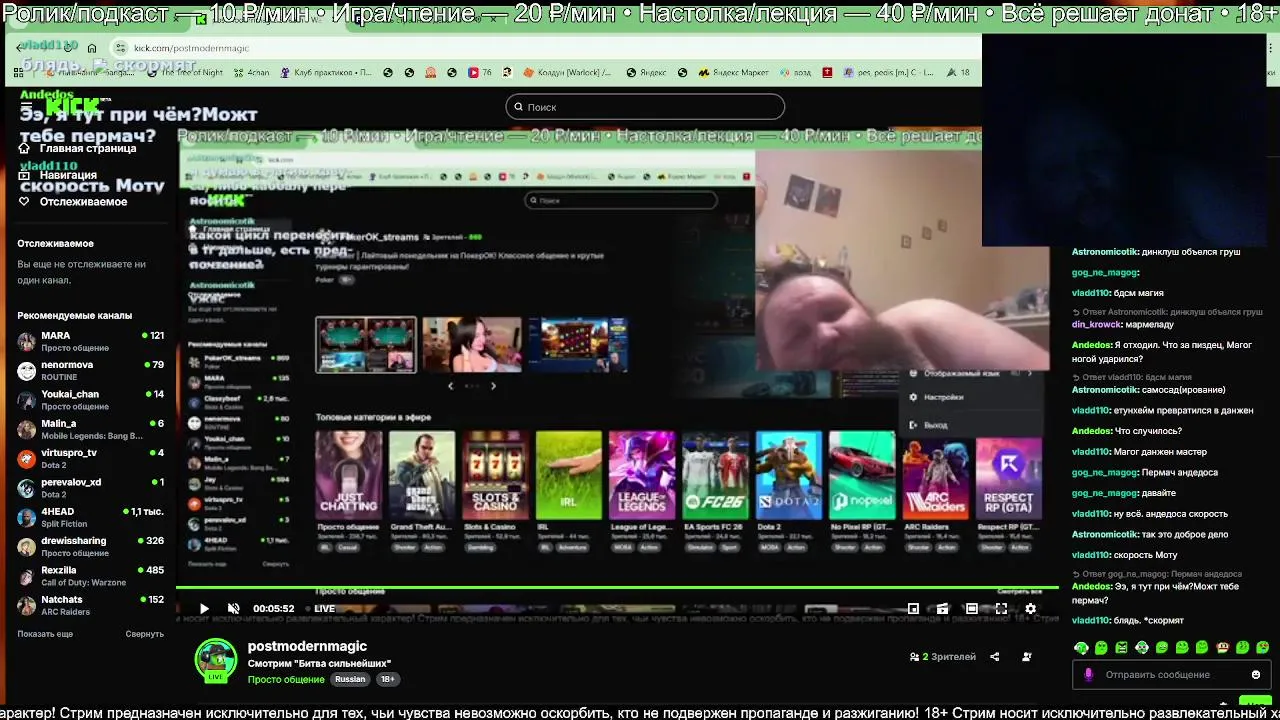Click the '18+' tag below the stream title
The width and height of the screenshot is (1280, 720).
point(388,679)
